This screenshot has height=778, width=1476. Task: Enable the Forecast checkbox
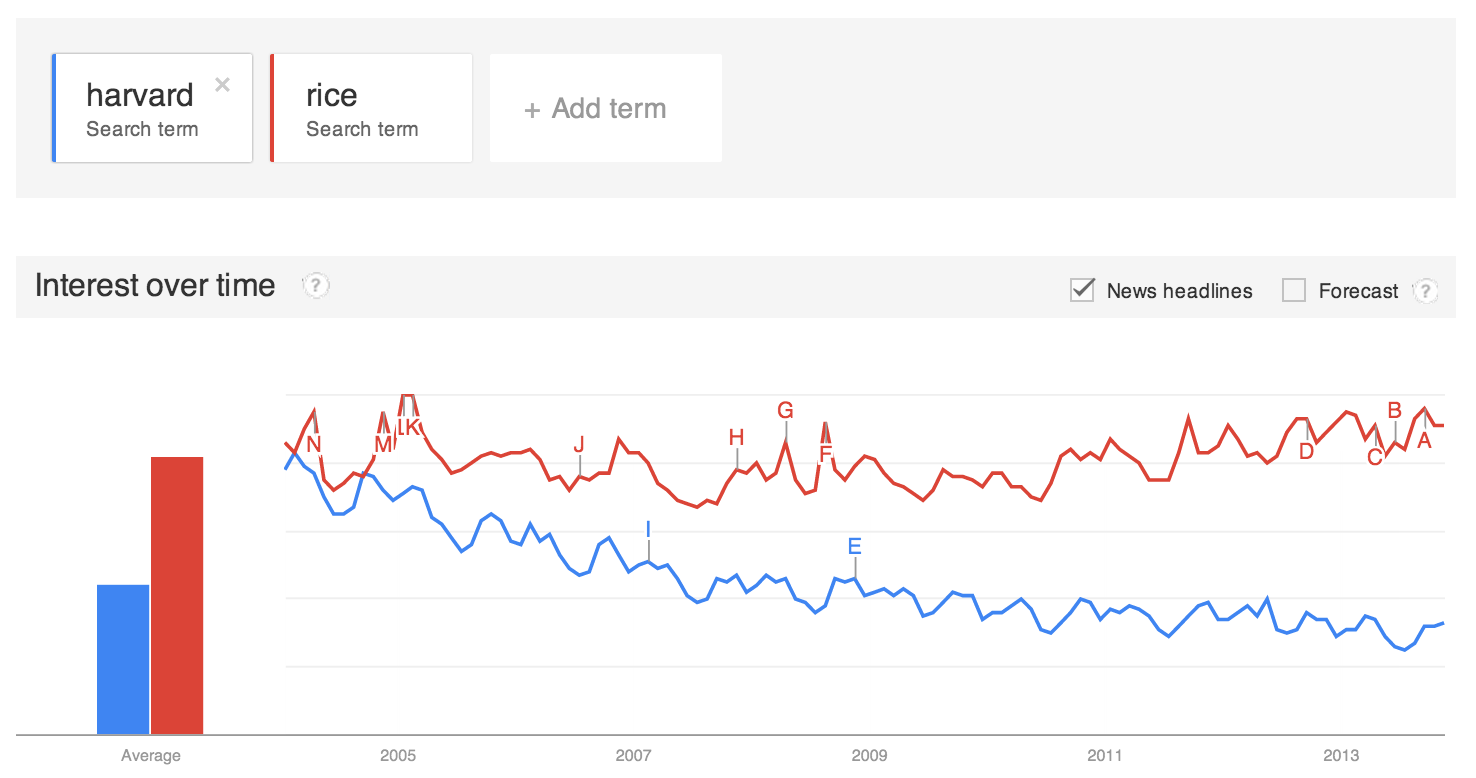(x=1294, y=291)
